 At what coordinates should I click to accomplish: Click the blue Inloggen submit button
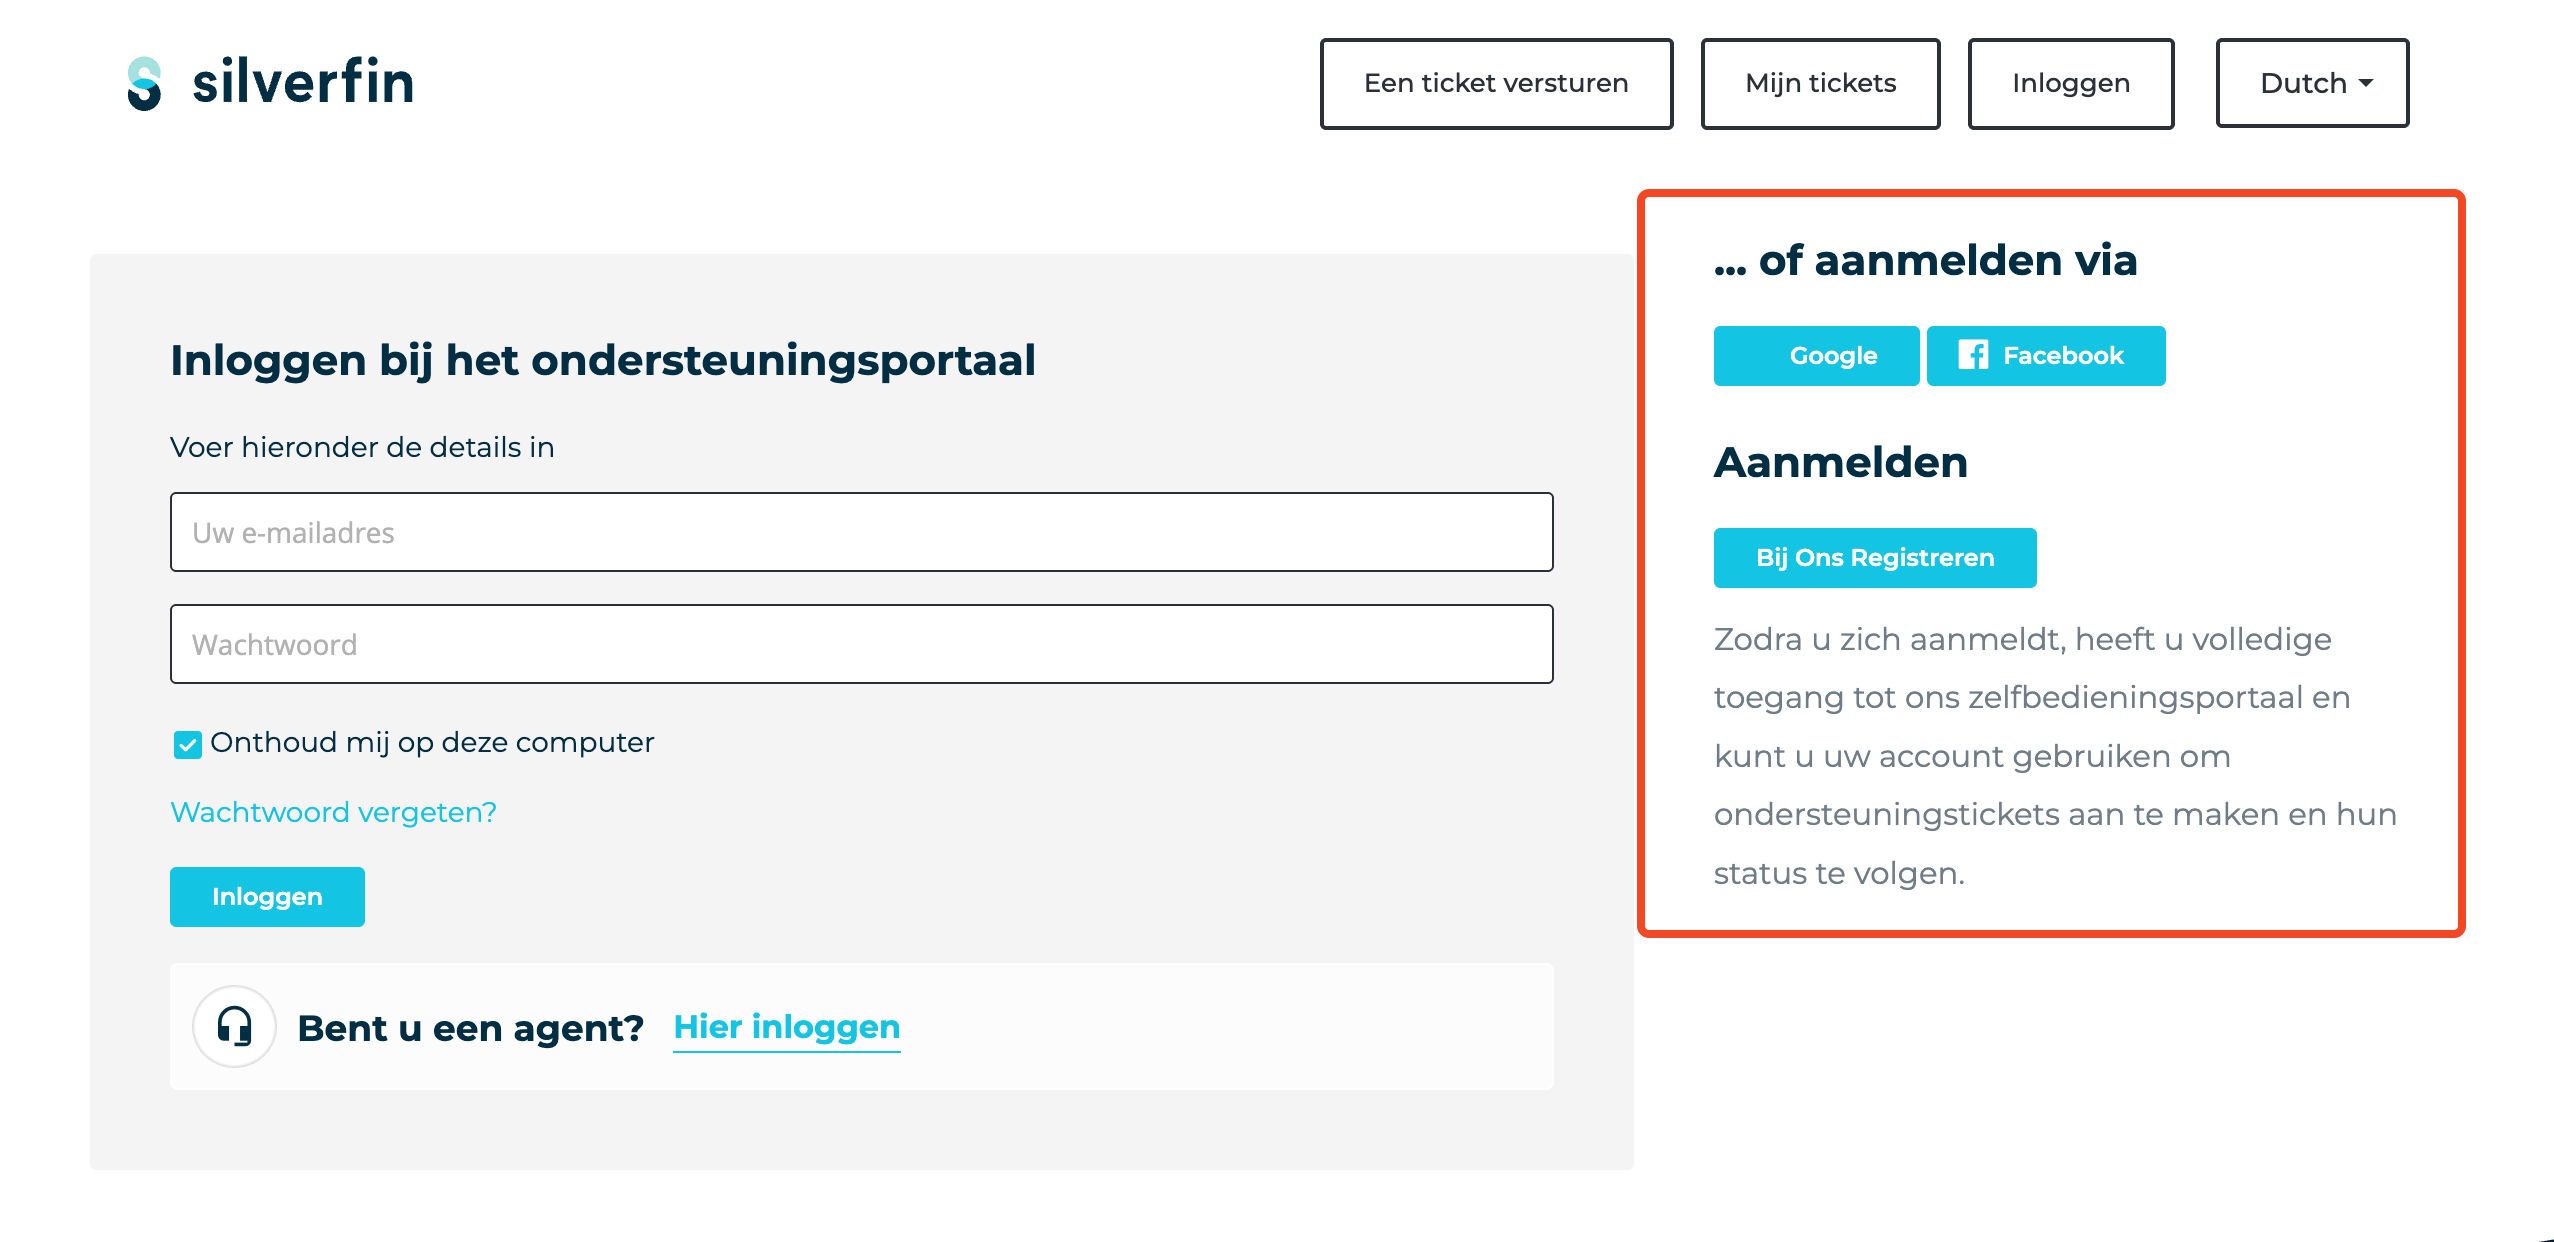coord(267,897)
